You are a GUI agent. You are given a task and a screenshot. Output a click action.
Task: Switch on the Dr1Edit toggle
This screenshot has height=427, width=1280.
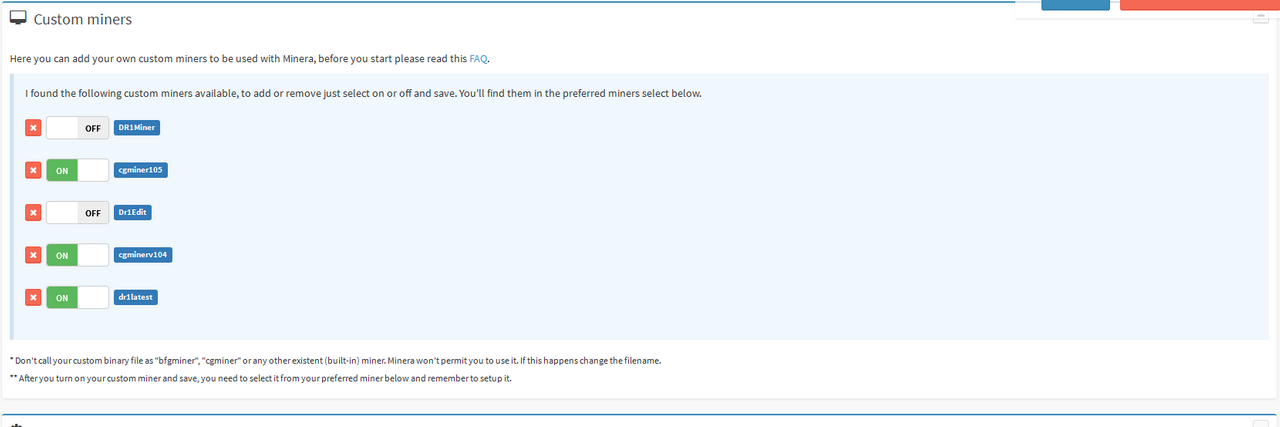coord(77,213)
